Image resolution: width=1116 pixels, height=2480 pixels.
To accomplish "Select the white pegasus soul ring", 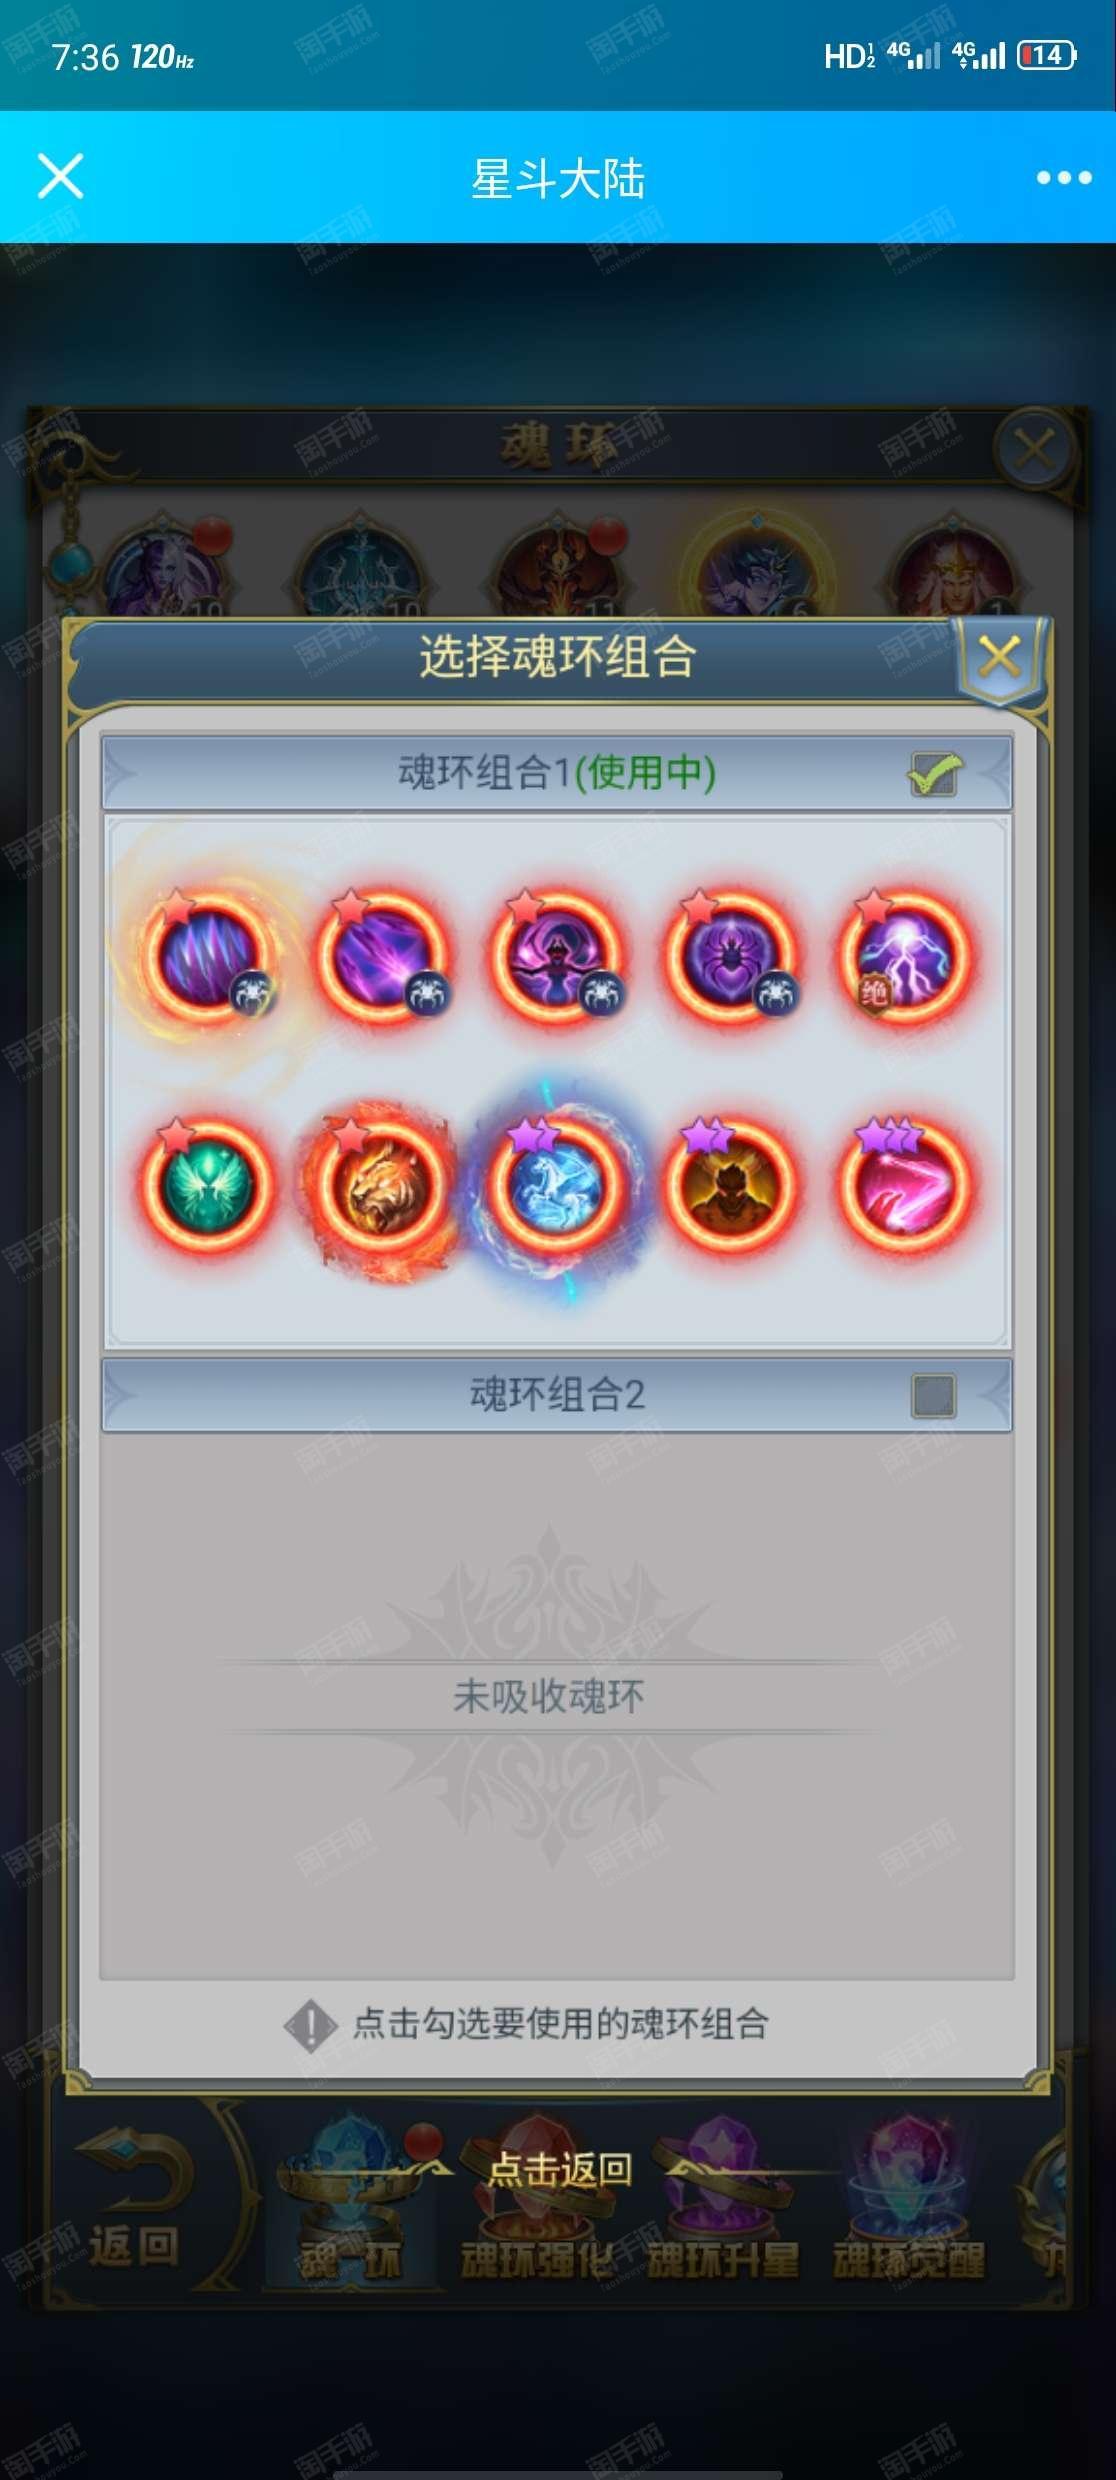I will [x=555, y=1184].
